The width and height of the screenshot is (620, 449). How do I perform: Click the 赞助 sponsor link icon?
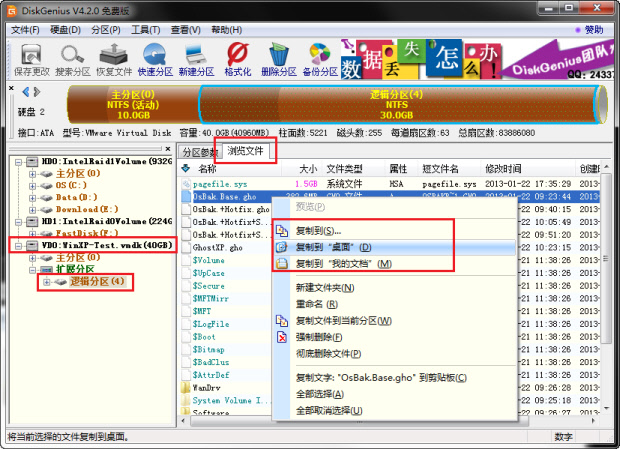[x=578, y=30]
